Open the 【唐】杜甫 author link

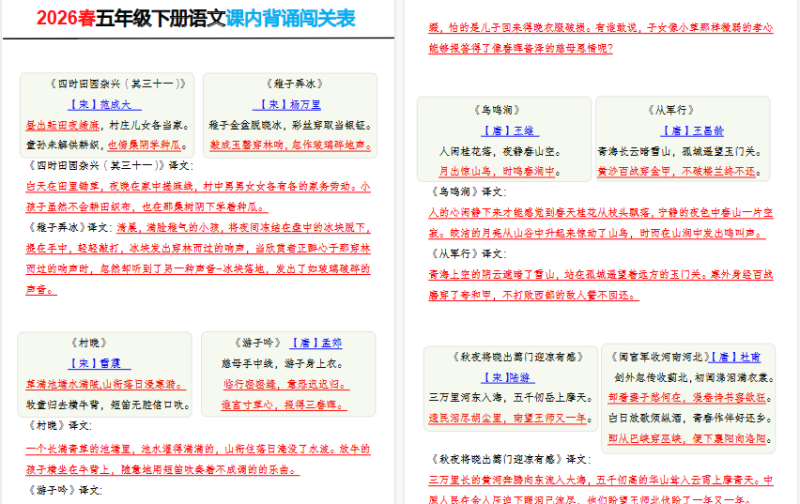(735, 357)
